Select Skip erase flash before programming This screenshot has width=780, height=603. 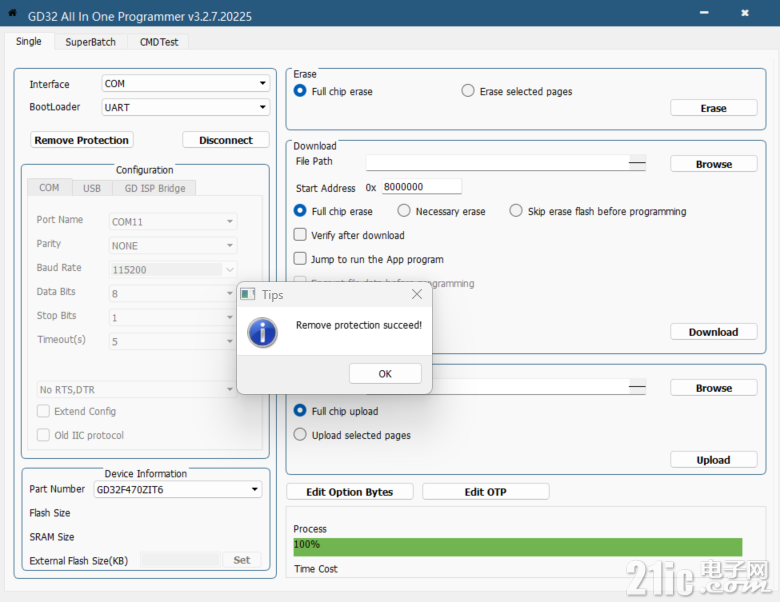click(598, 211)
